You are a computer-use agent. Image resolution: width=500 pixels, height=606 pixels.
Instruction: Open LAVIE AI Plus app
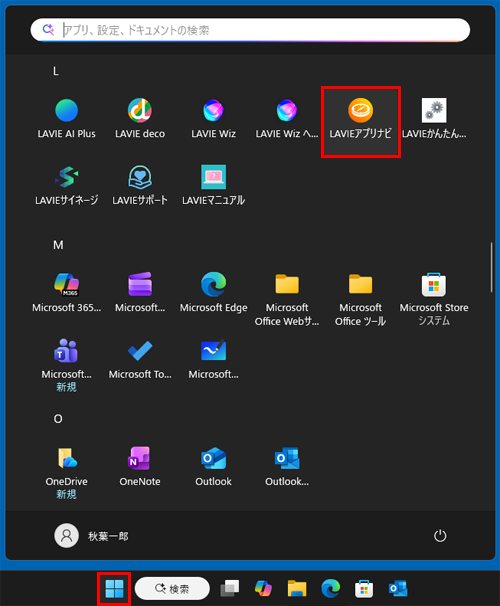[66, 119]
